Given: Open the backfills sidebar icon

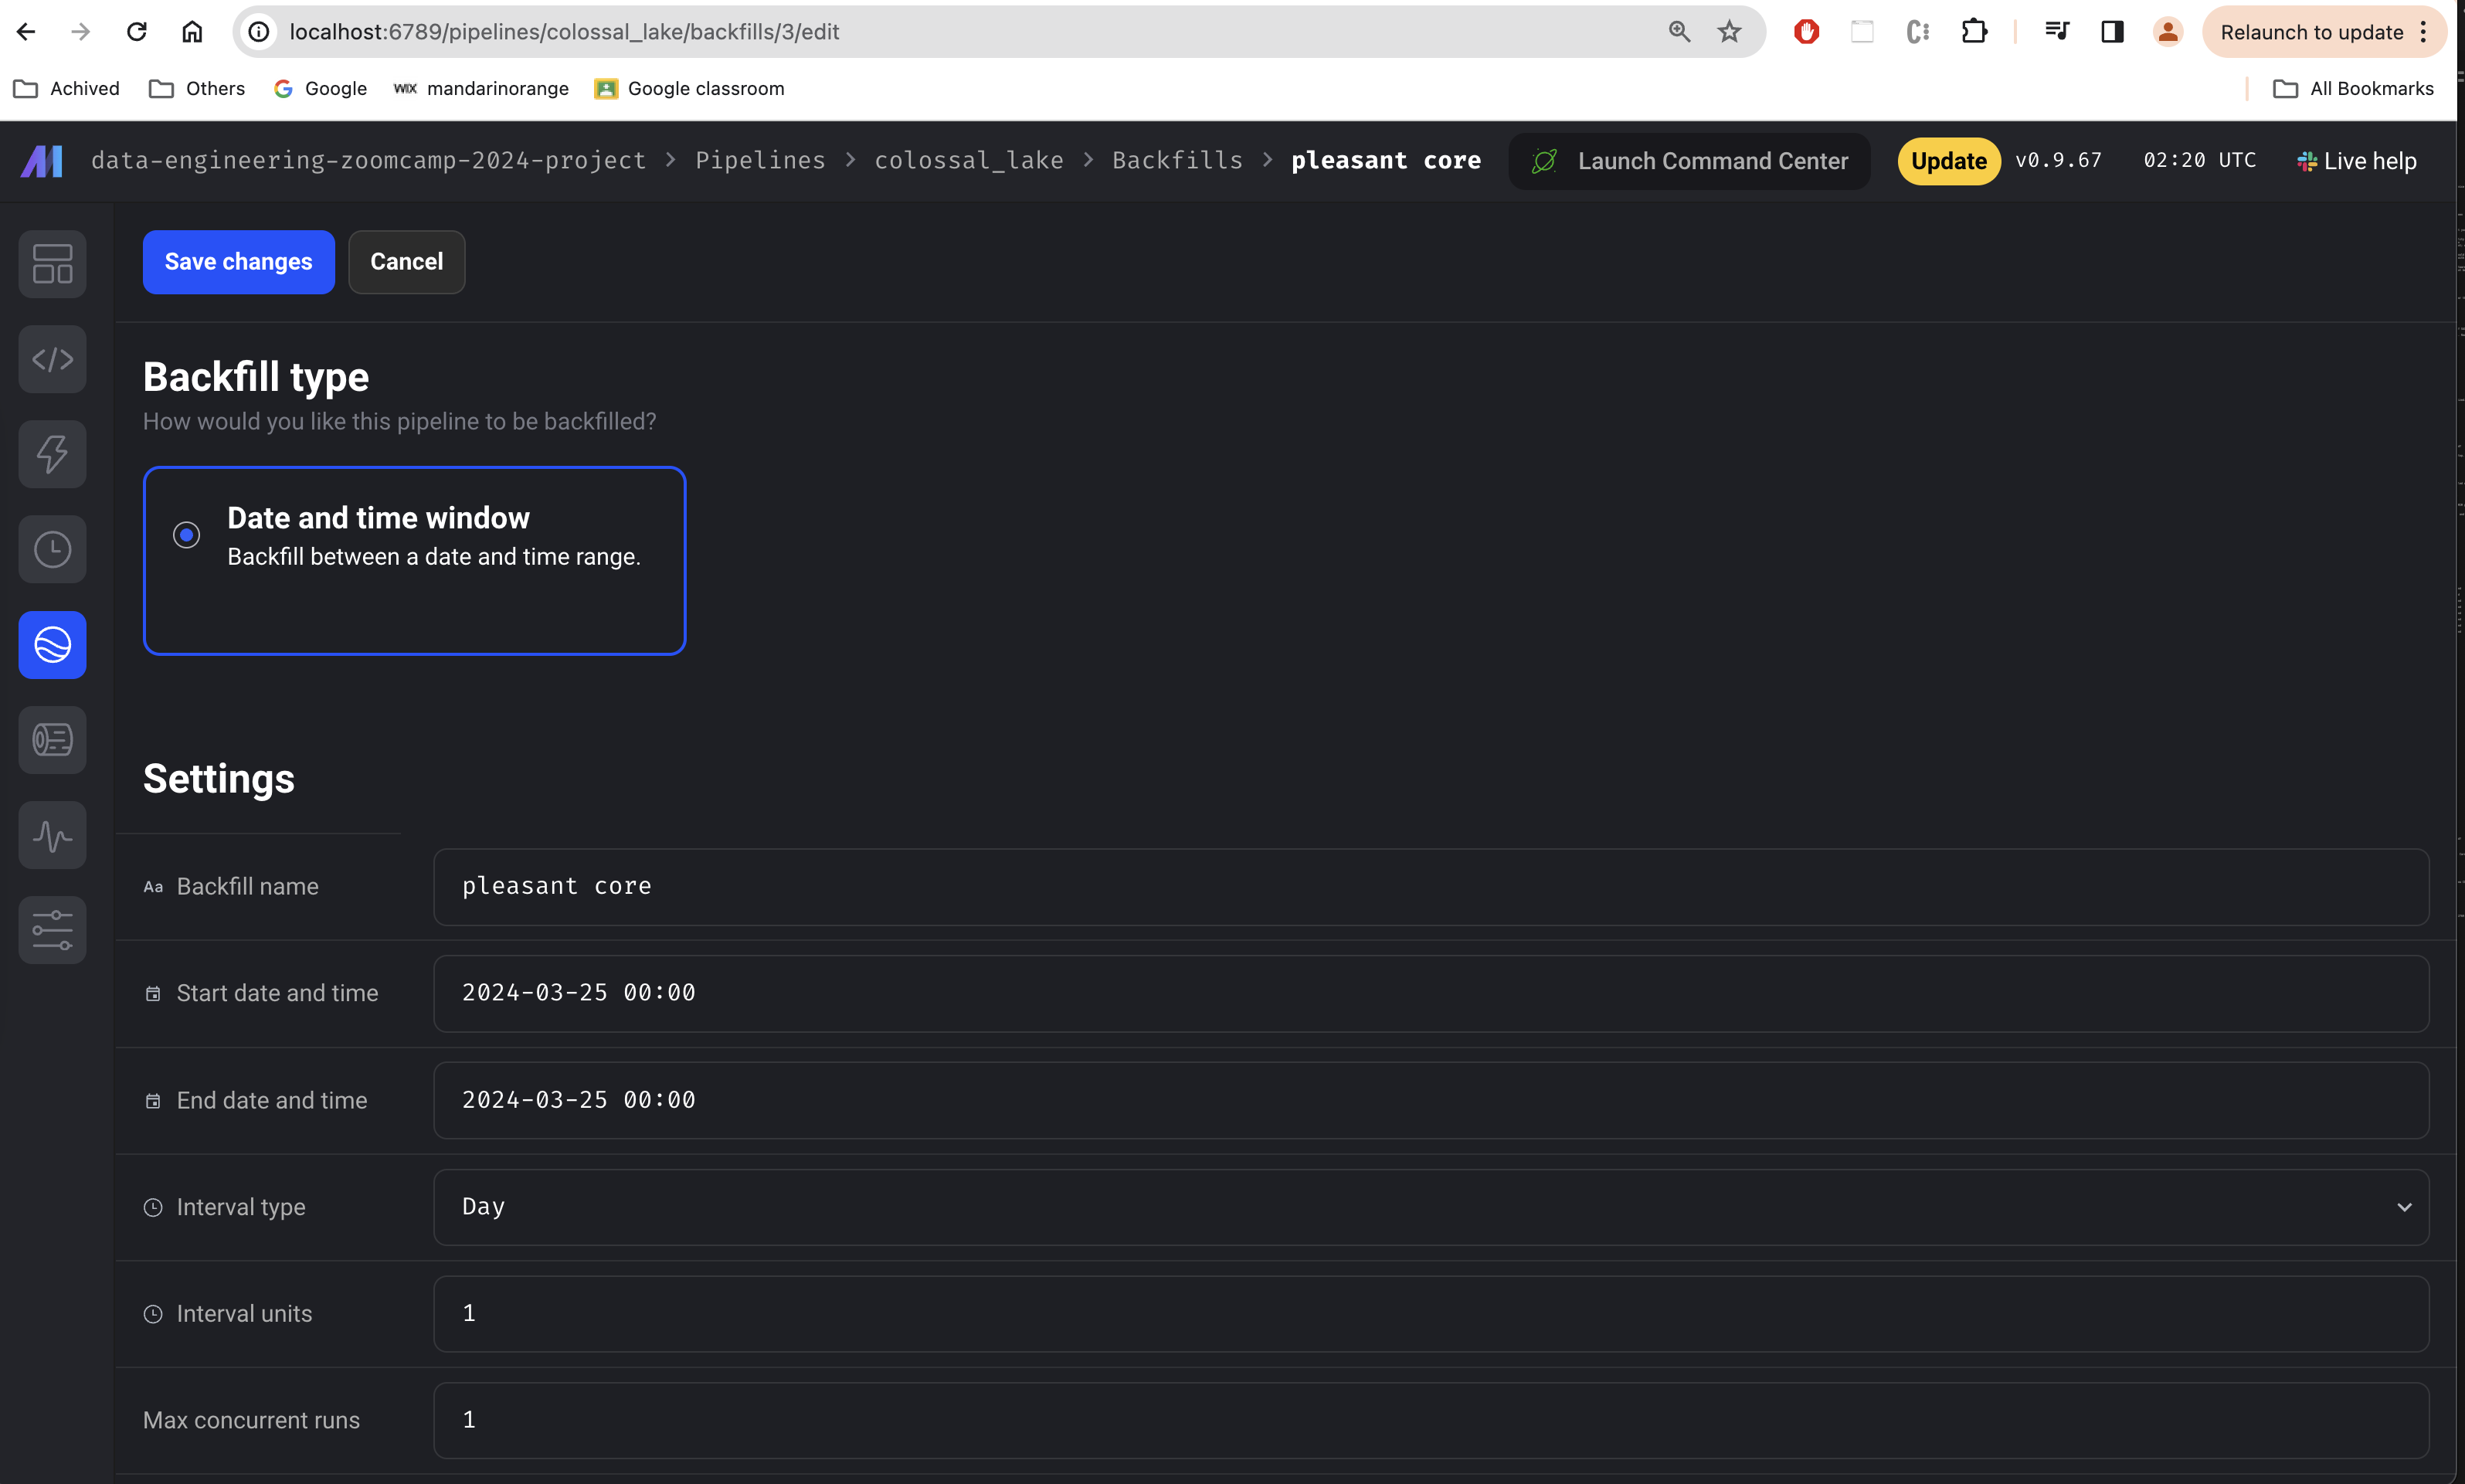Looking at the screenshot, I should 52,645.
